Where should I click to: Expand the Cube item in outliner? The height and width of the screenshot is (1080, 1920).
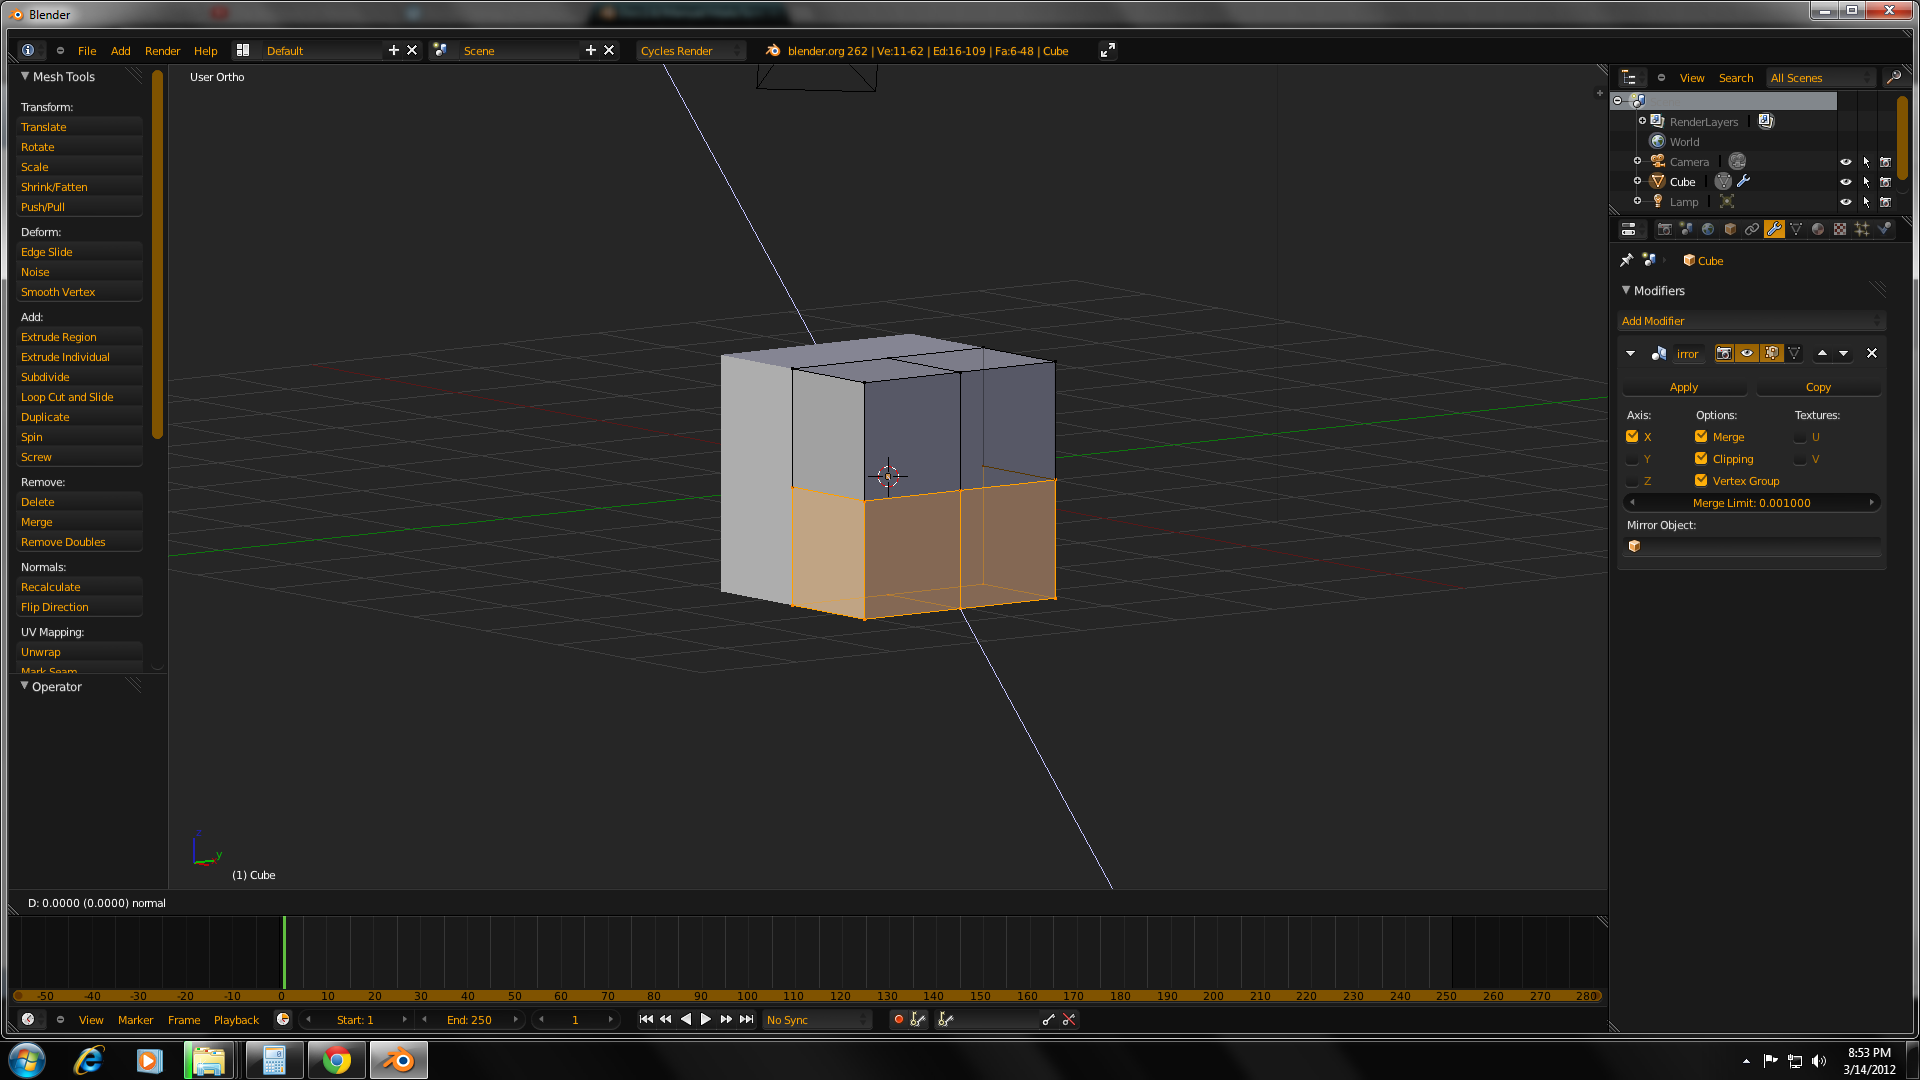click(1637, 182)
